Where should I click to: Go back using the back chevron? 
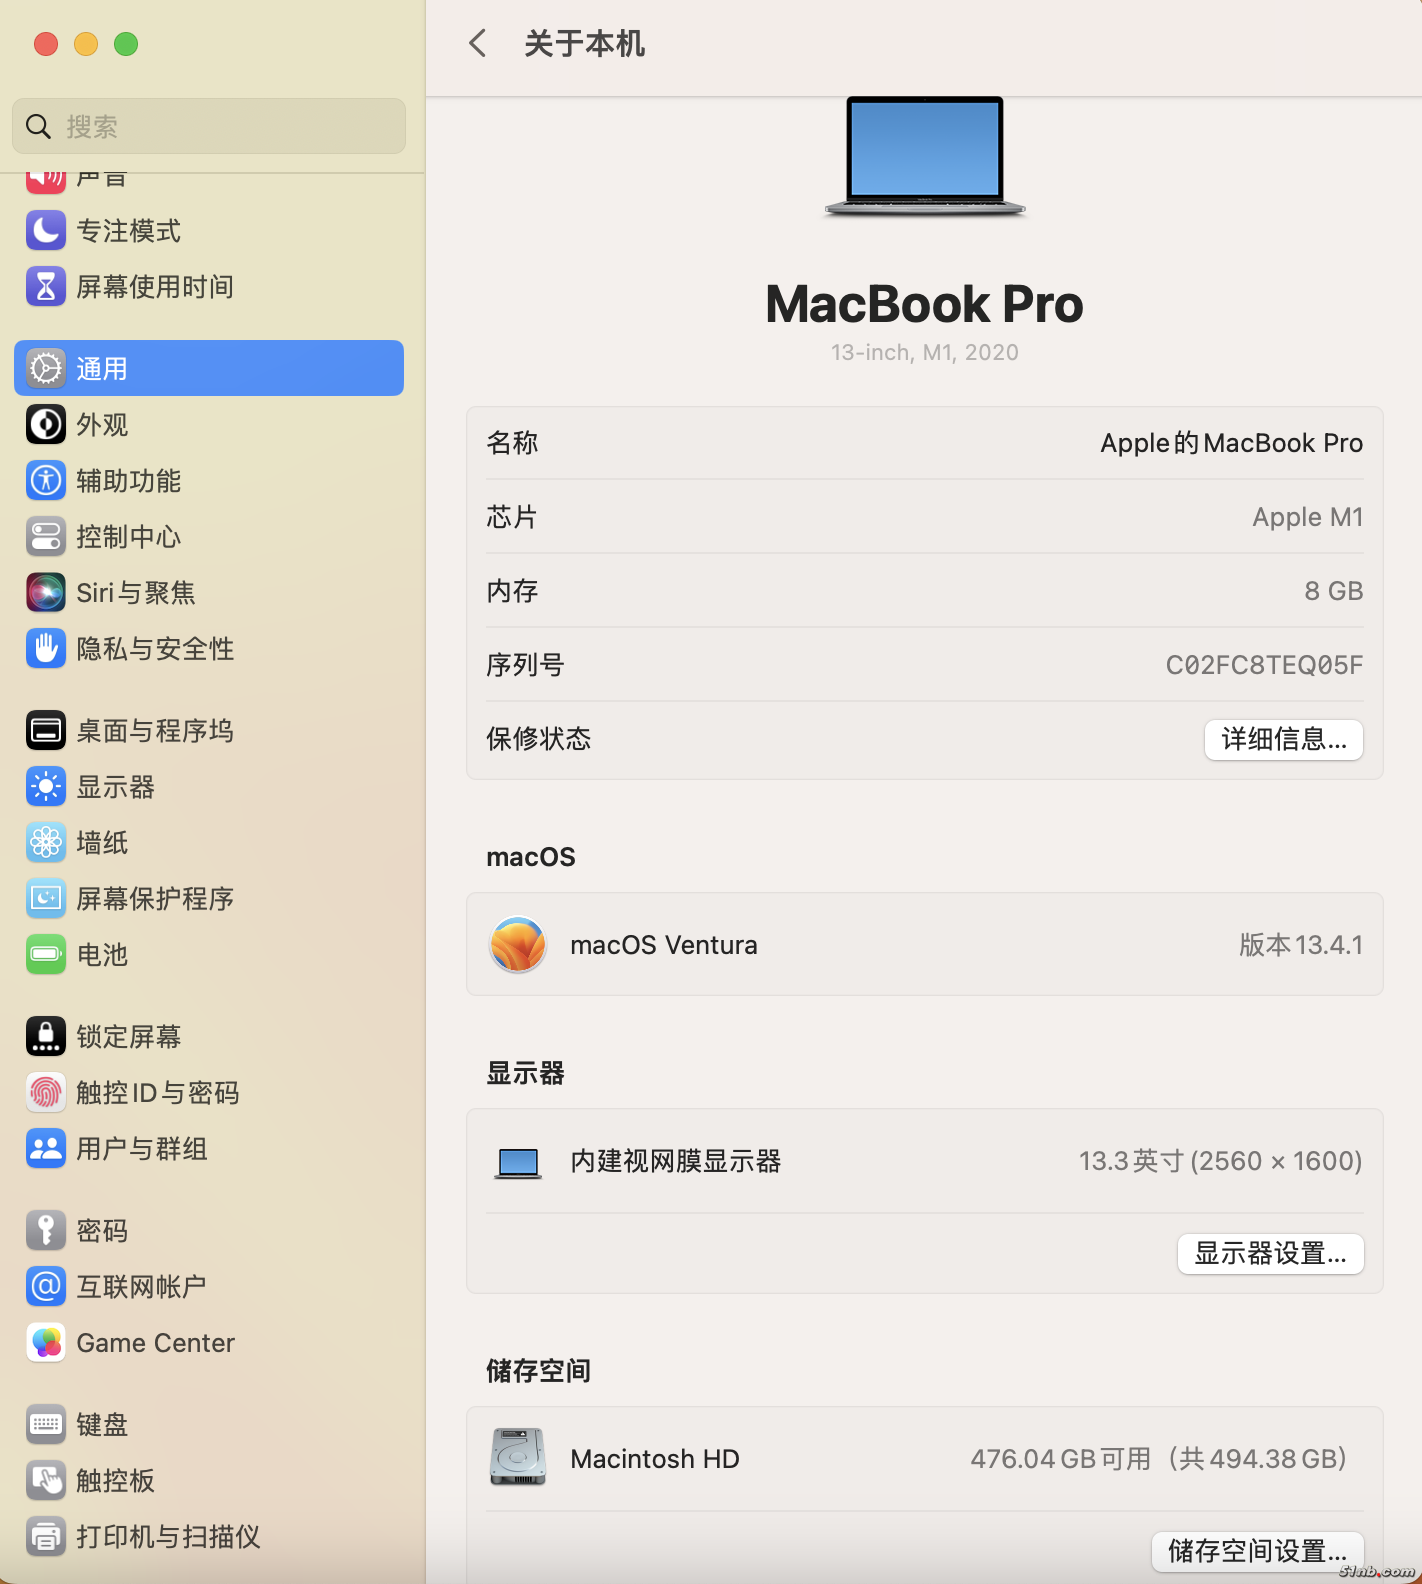tap(478, 43)
